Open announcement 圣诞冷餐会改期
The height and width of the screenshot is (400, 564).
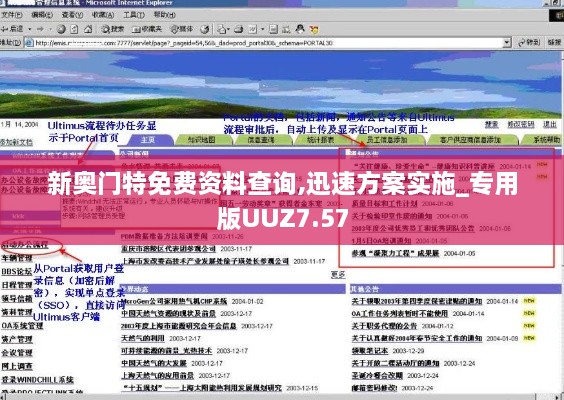pos(377,376)
